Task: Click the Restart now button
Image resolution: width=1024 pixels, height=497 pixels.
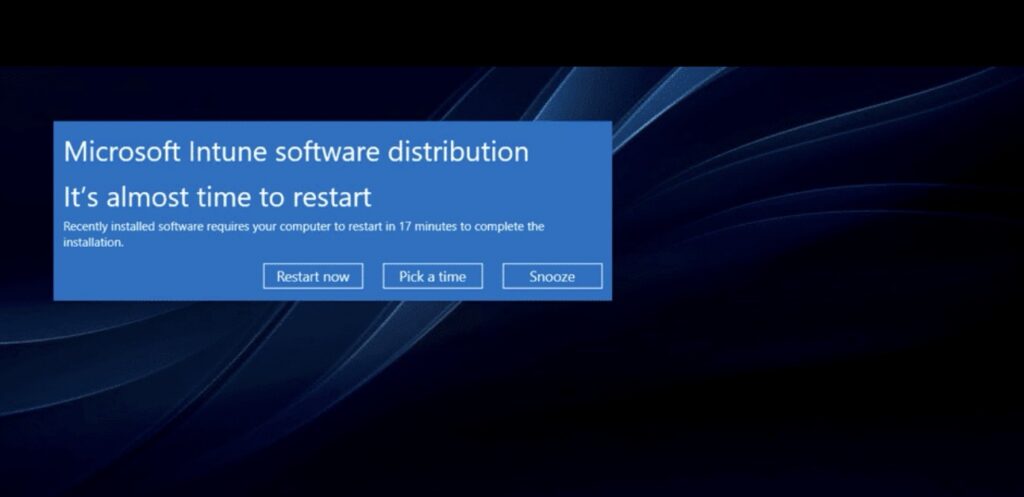Action: [x=313, y=276]
